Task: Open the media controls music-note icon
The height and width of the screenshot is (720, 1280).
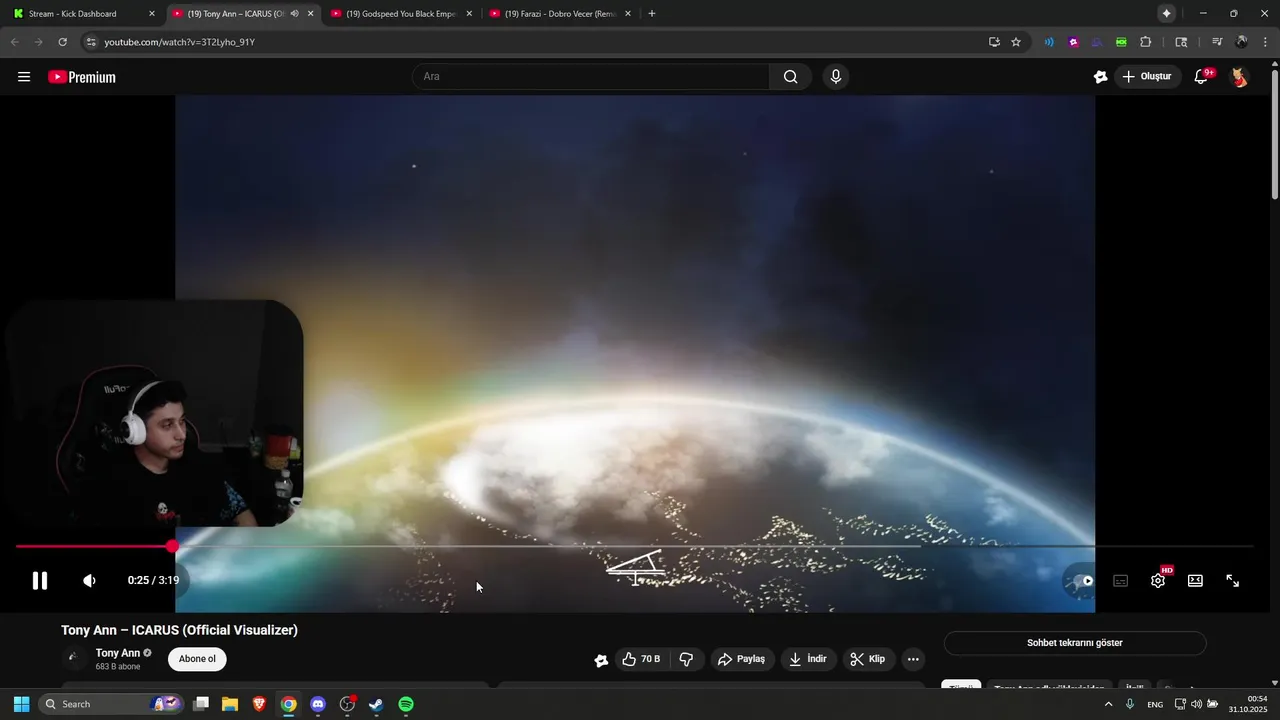Action: (x=1217, y=42)
